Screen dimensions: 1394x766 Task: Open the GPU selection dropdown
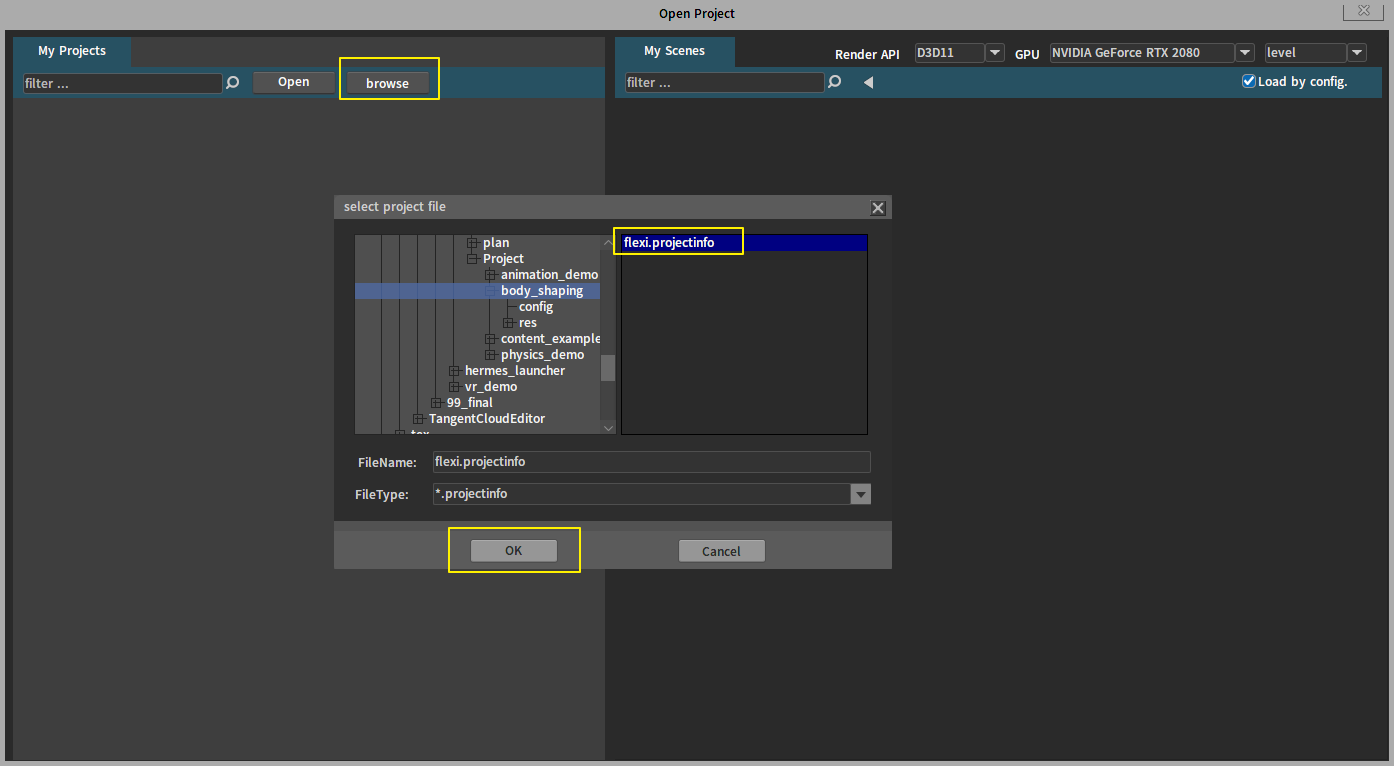coord(1244,53)
